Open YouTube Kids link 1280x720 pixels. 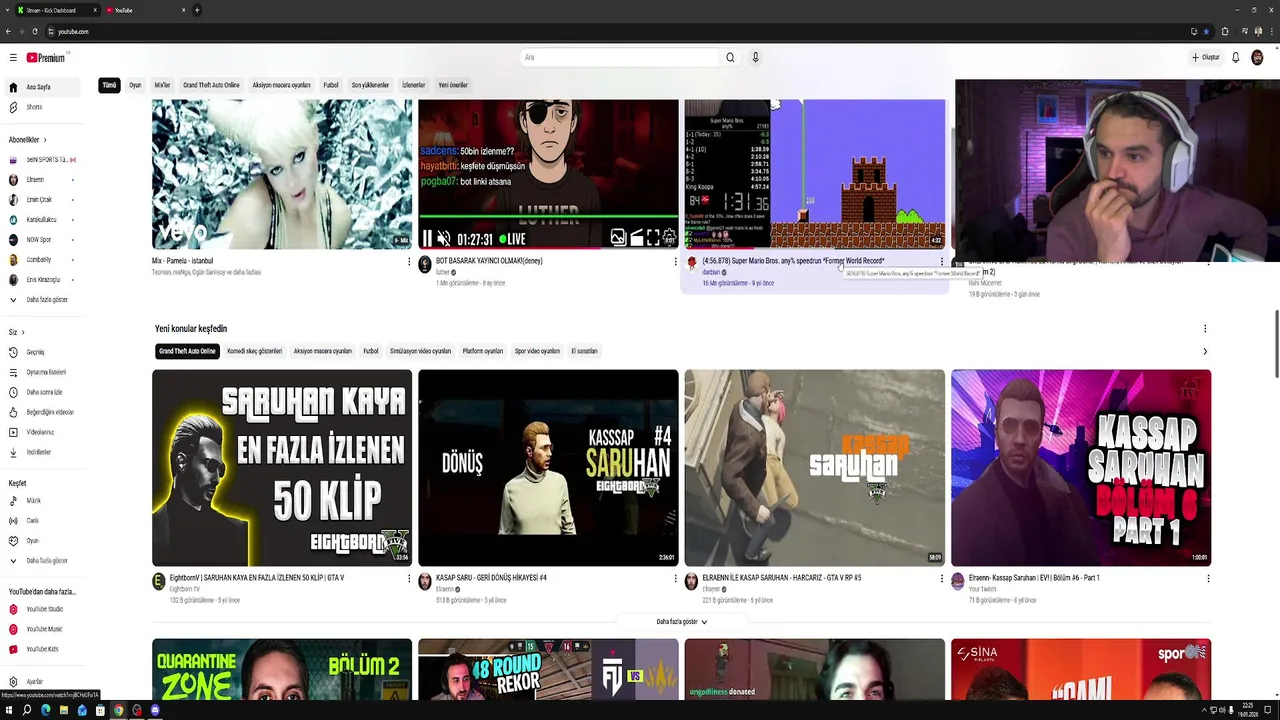click(40, 649)
